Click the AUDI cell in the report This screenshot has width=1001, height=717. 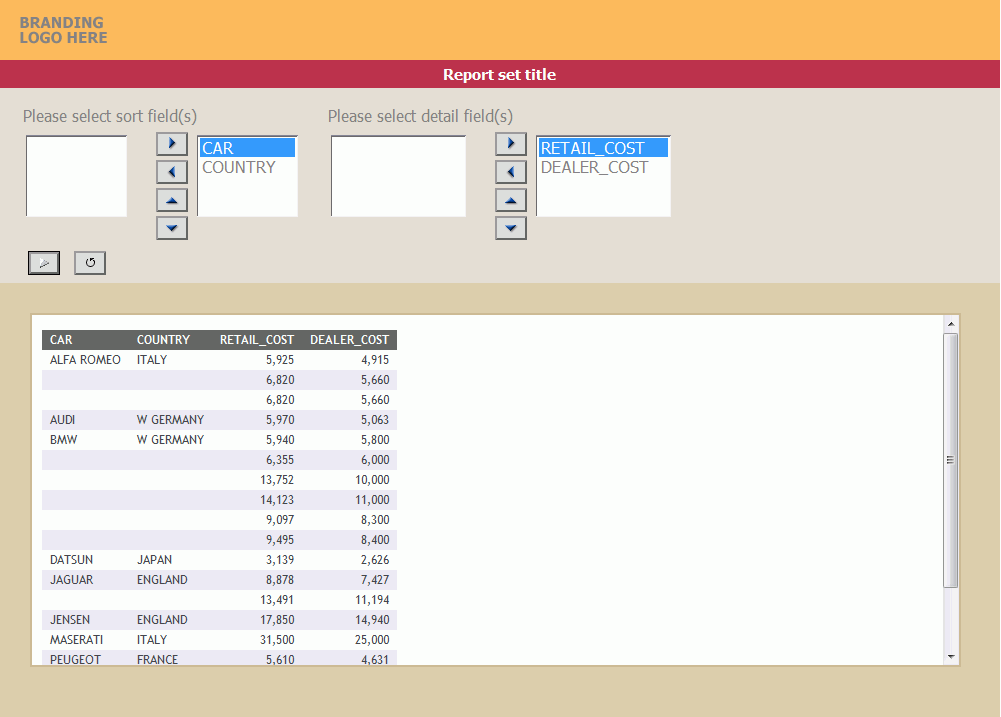tap(63, 419)
